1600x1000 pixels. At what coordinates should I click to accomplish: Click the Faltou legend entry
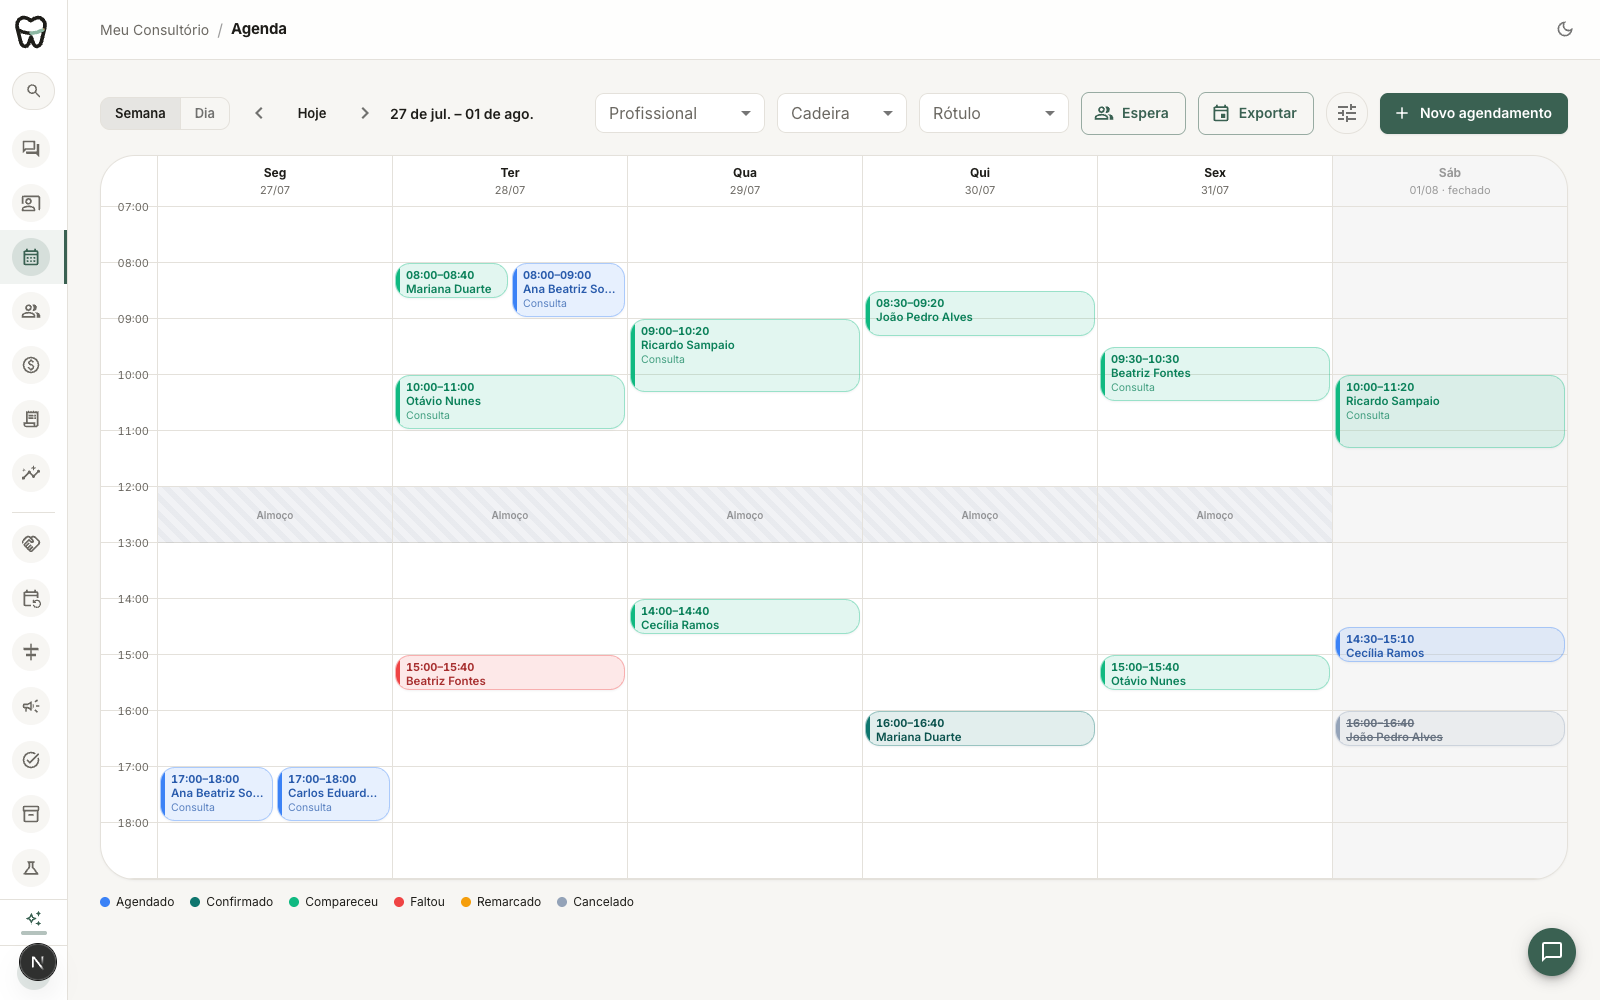point(420,902)
